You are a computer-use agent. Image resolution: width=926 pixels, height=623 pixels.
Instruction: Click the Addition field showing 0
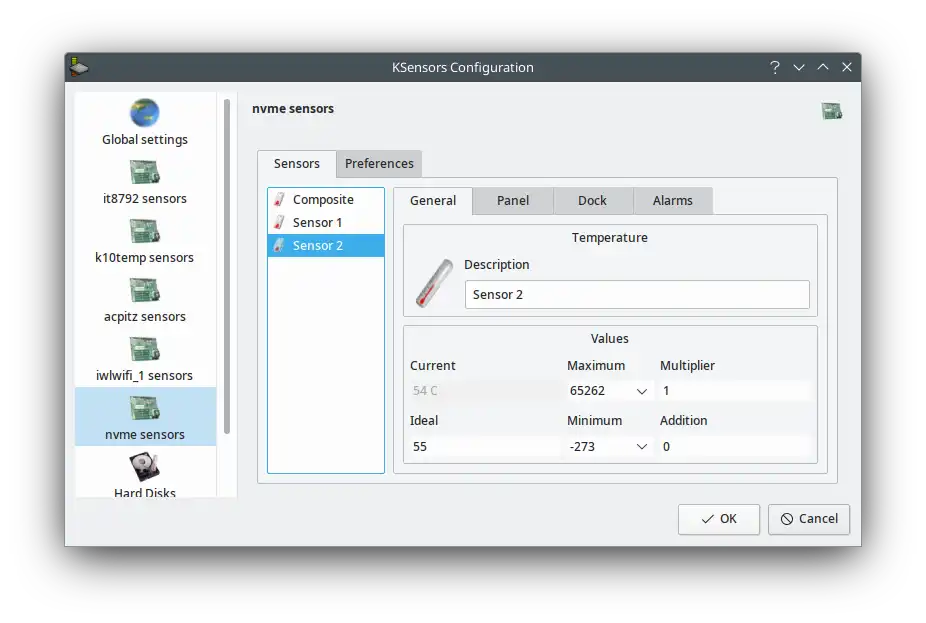pos(734,447)
